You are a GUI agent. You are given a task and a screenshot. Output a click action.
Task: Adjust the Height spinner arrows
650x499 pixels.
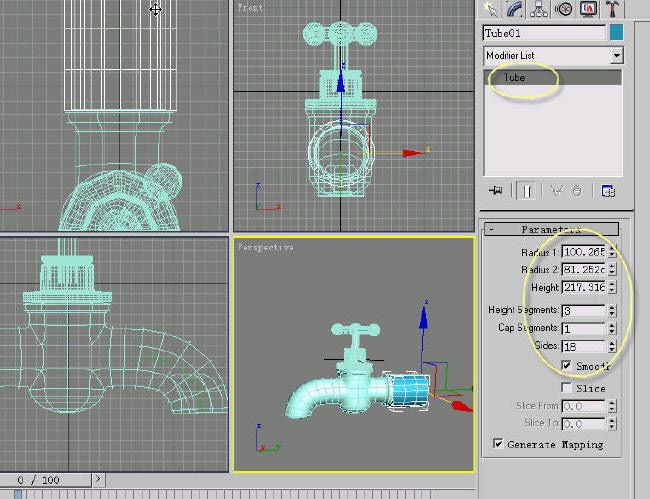pyautogui.click(x=612, y=287)
